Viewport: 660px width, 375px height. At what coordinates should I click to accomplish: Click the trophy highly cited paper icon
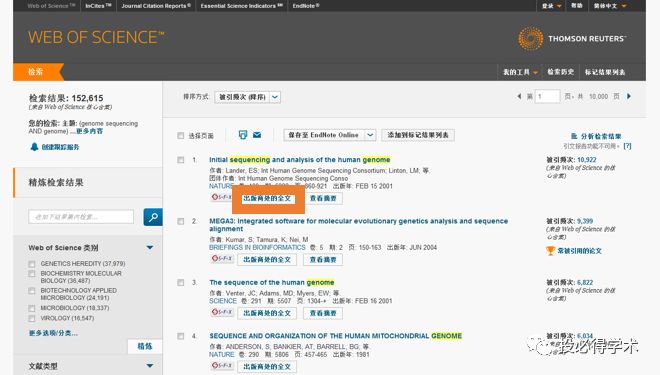pyautogui.click(x=550, y=251)
